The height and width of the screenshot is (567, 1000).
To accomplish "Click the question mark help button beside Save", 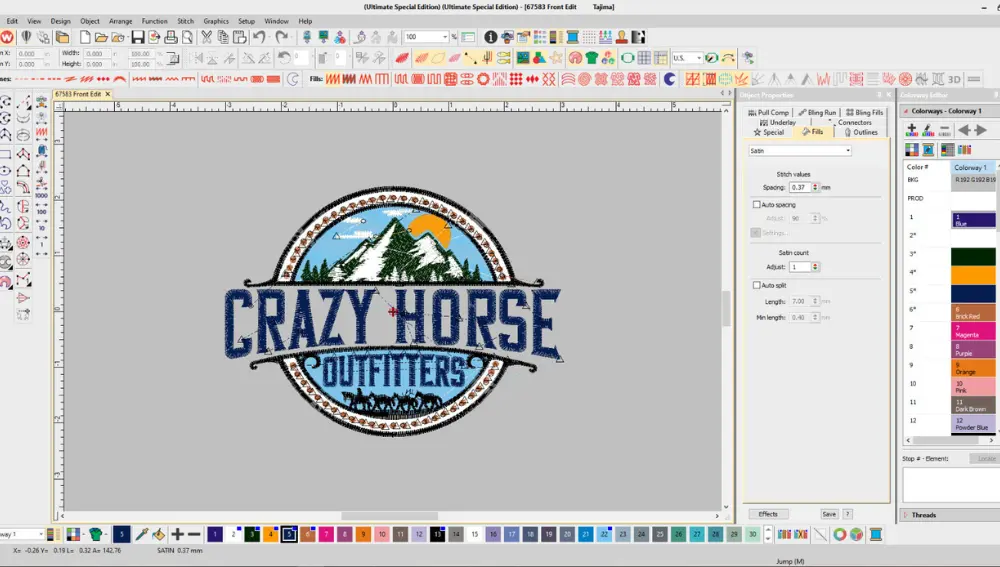I will click(848, 514).
